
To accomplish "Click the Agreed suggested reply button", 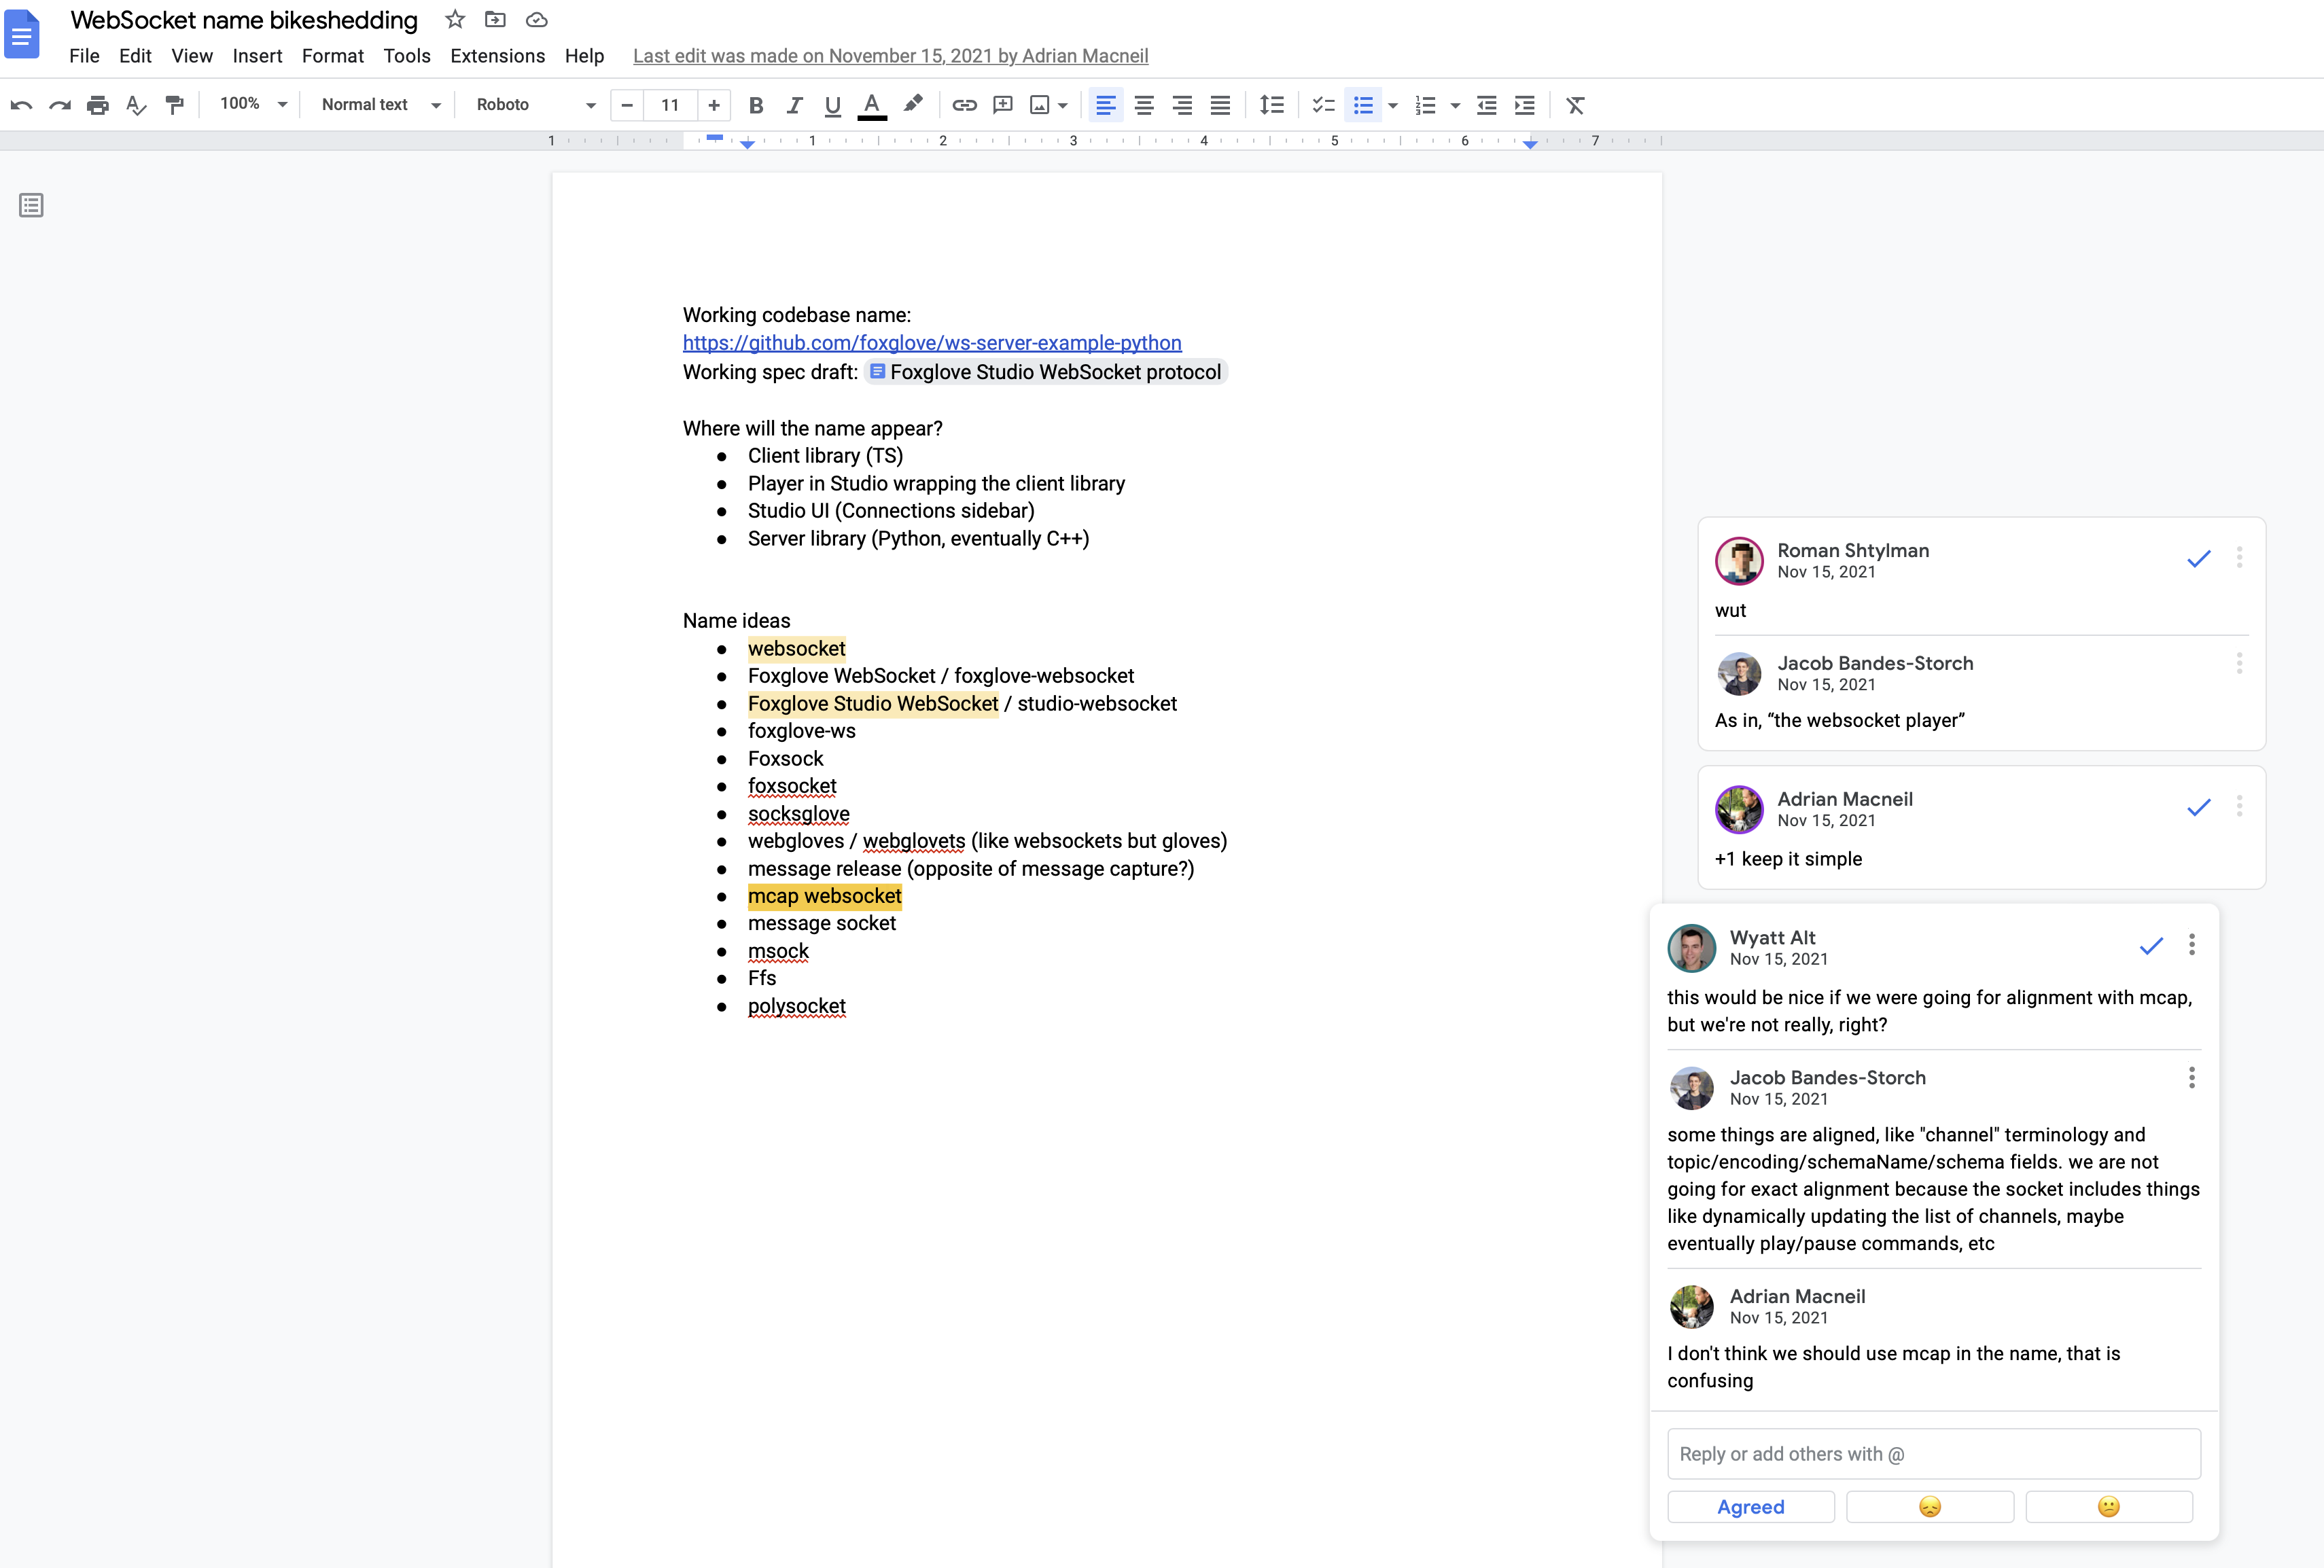I will point(1750,1507).
